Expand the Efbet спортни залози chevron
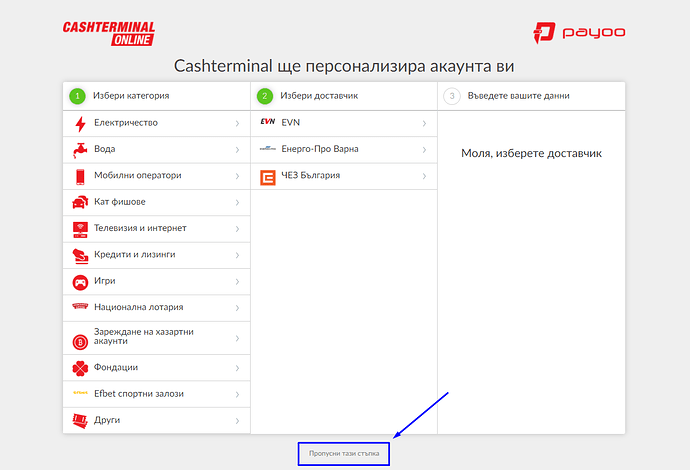Image resolution: width=690 pixels, height=470 pixels. pyautogui.click(x=237, y=395)
